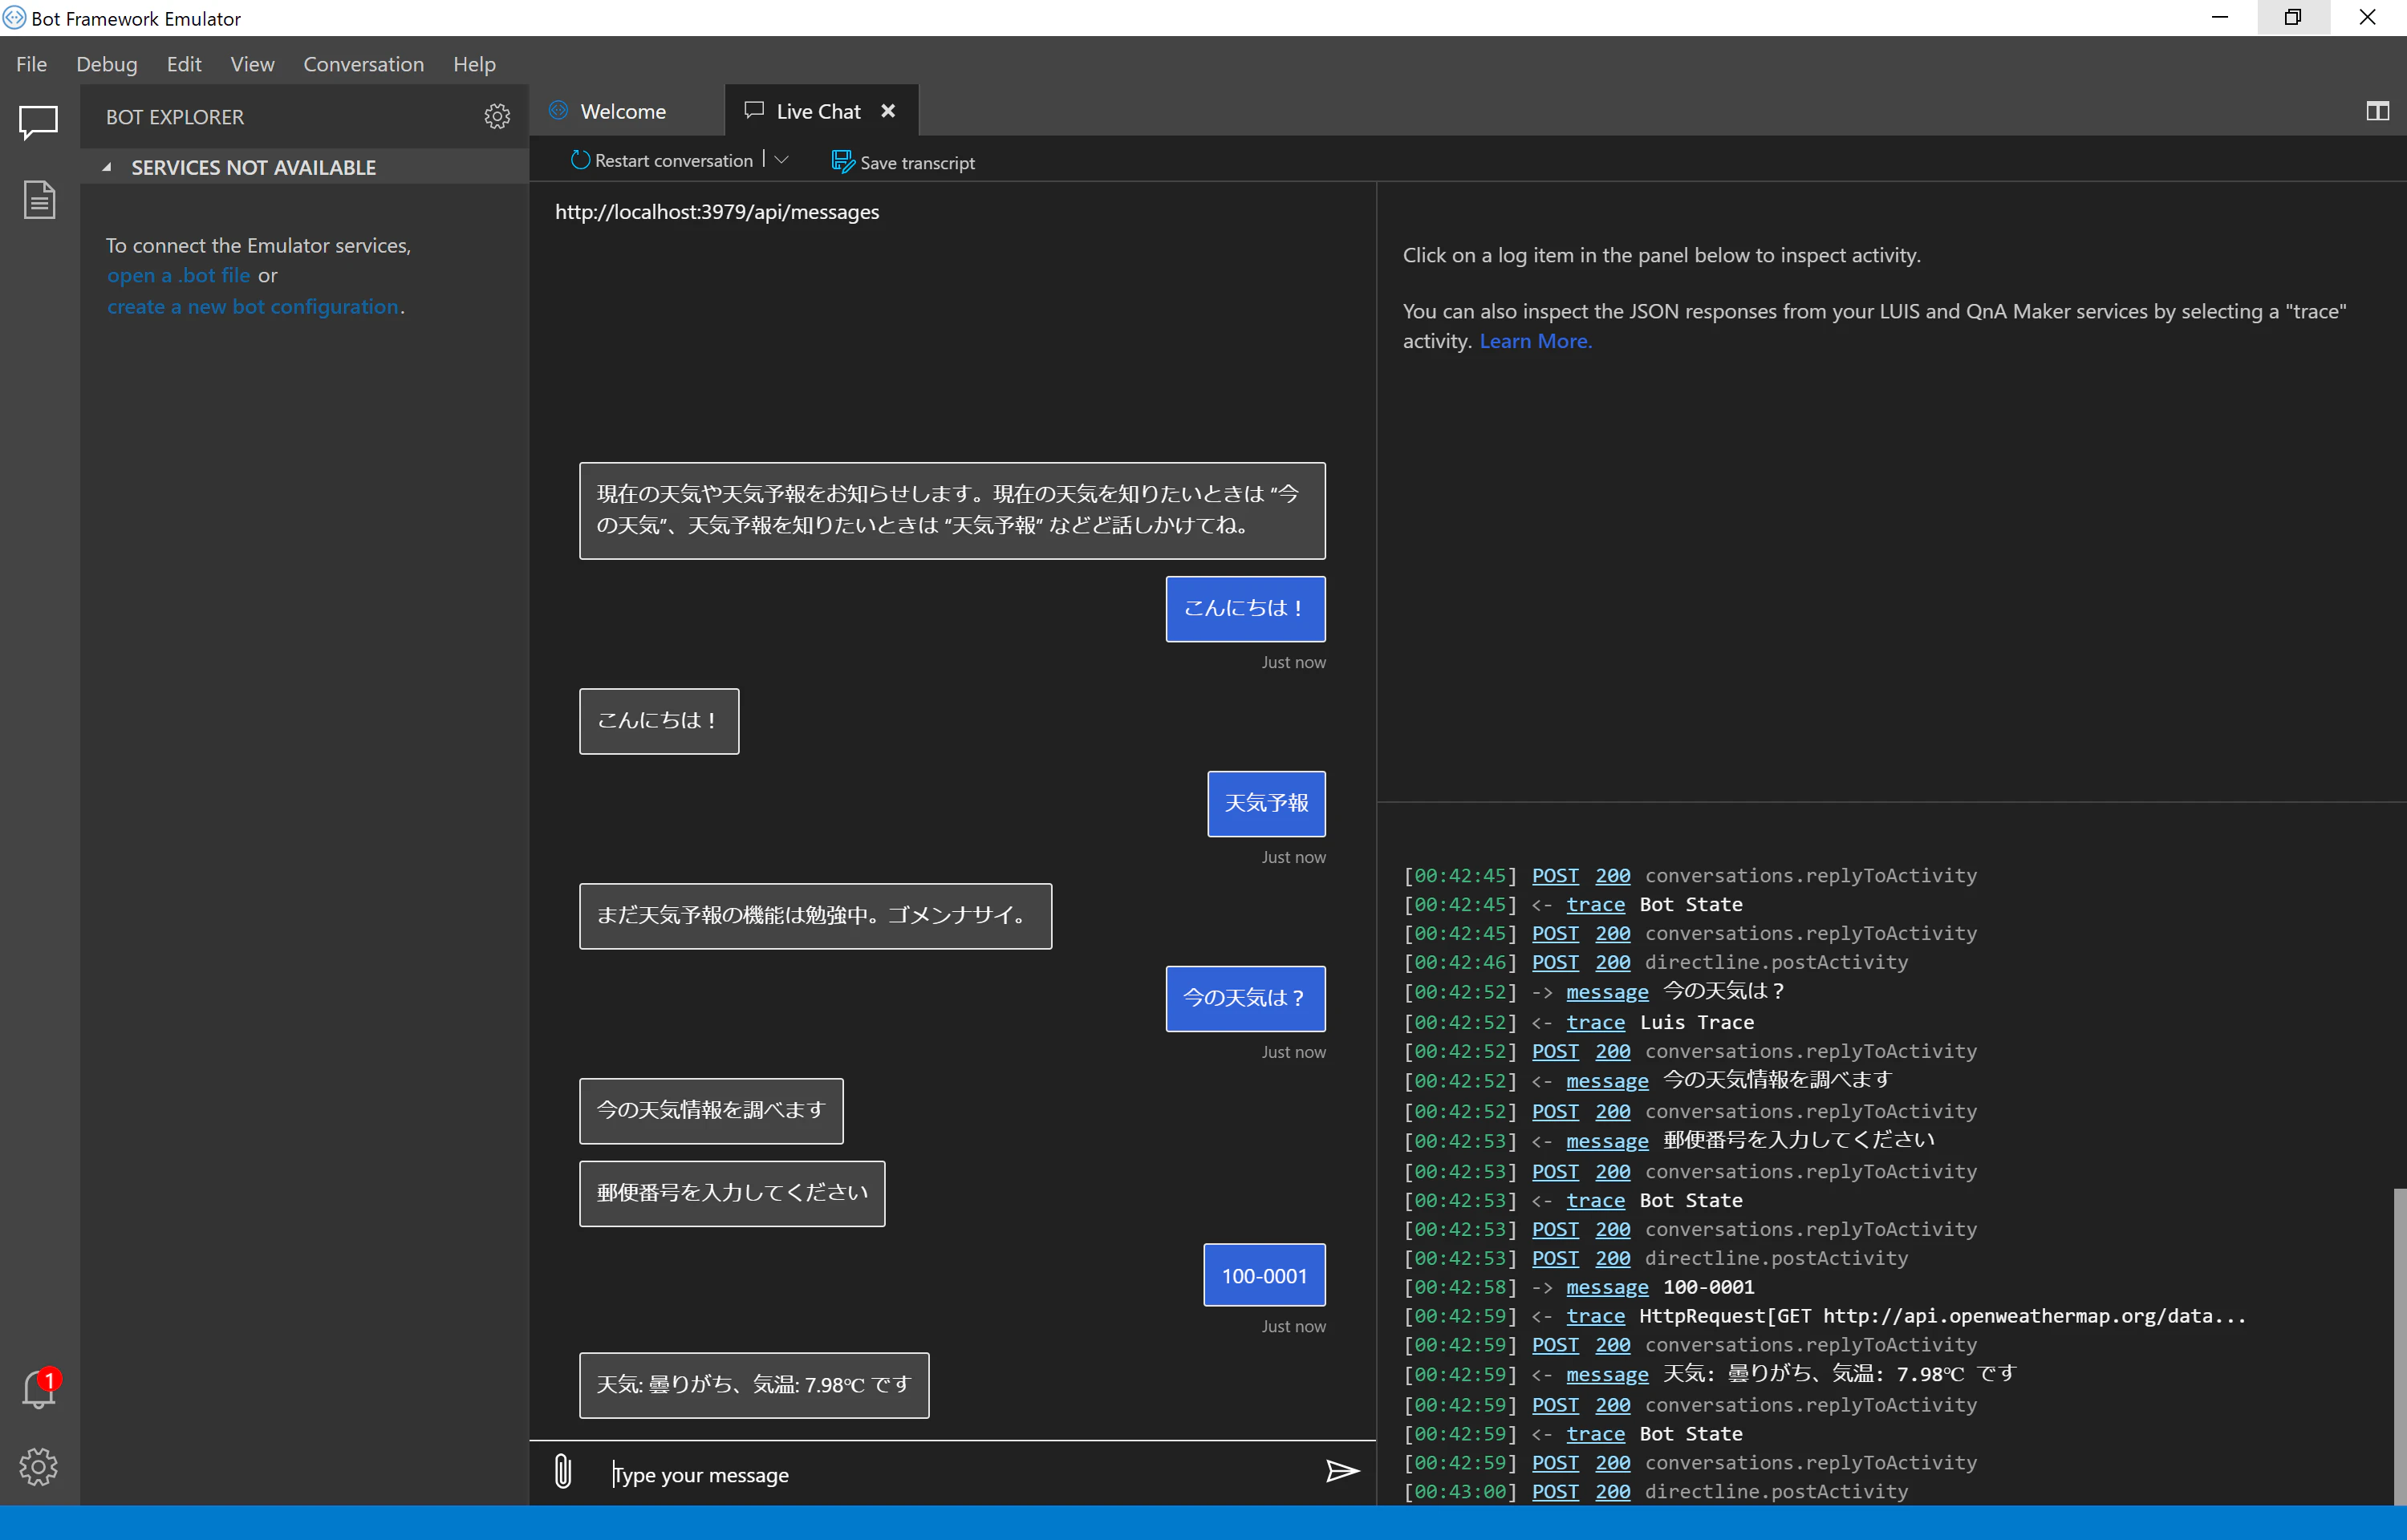The width and height of the screenshot is (2407, 1540).
Task: Open message log link for '100-0001'
Action: coord(1607,1287)
